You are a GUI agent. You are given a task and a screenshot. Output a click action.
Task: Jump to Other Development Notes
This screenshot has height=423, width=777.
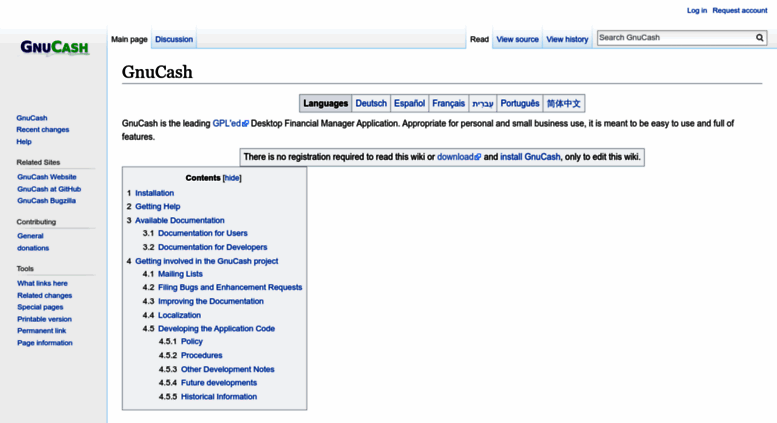click(x=227, y=369)
